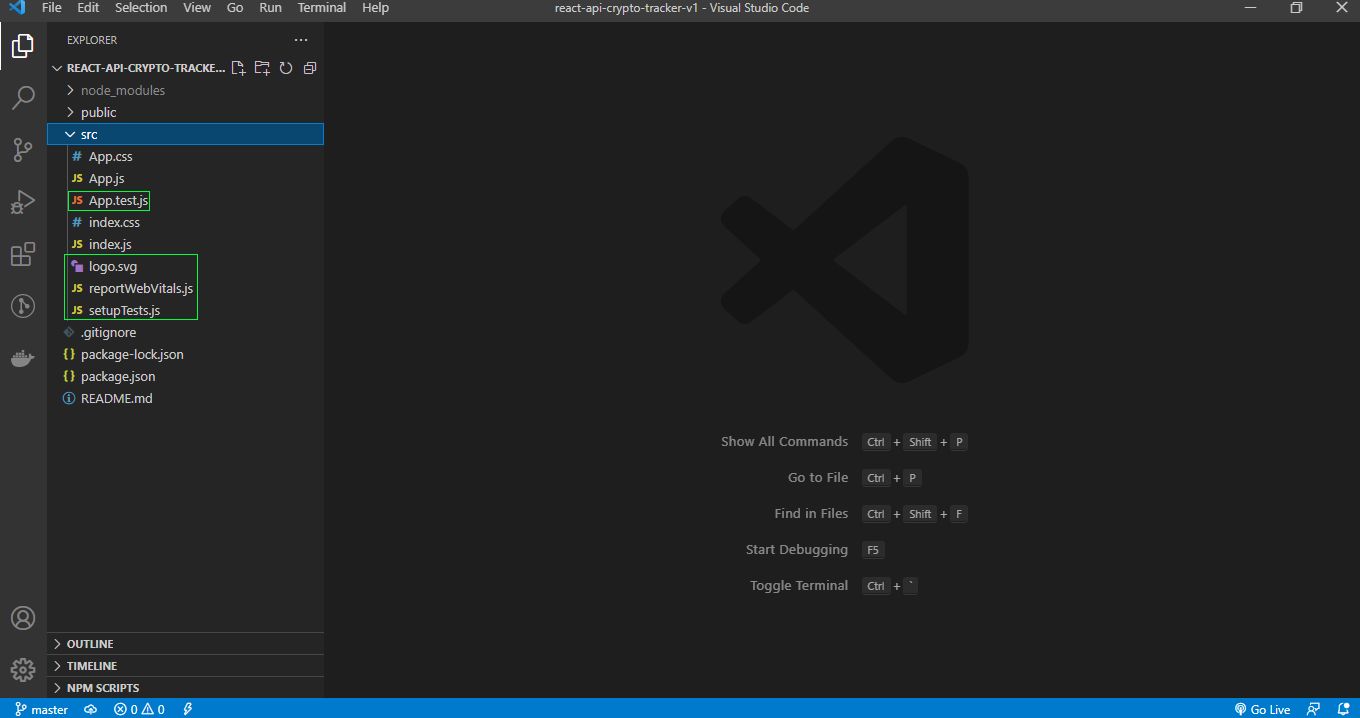Open the Manage gear icon
The image size is (1360, 718).
(22, 670)
